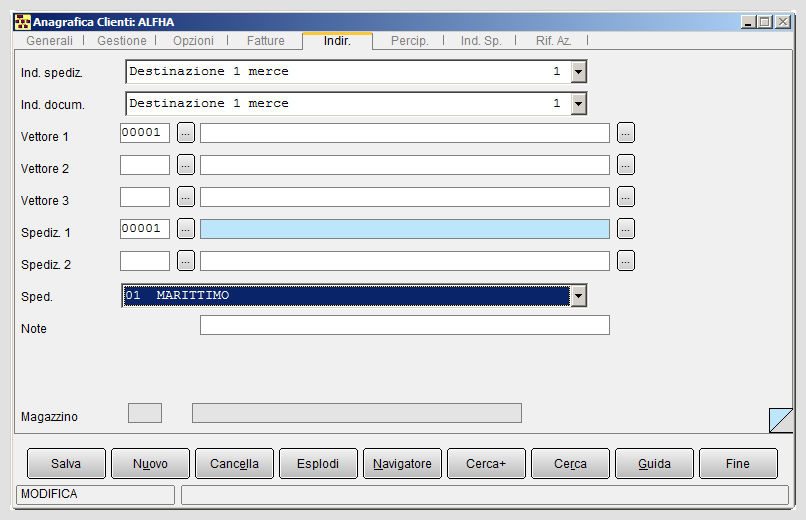Switch to the Gestione tab

click(122, 41)
